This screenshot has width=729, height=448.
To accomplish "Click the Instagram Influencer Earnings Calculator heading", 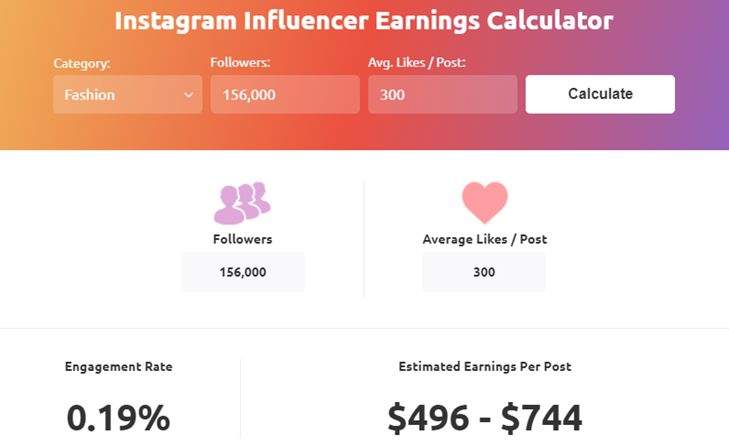I will pos(364,21).
